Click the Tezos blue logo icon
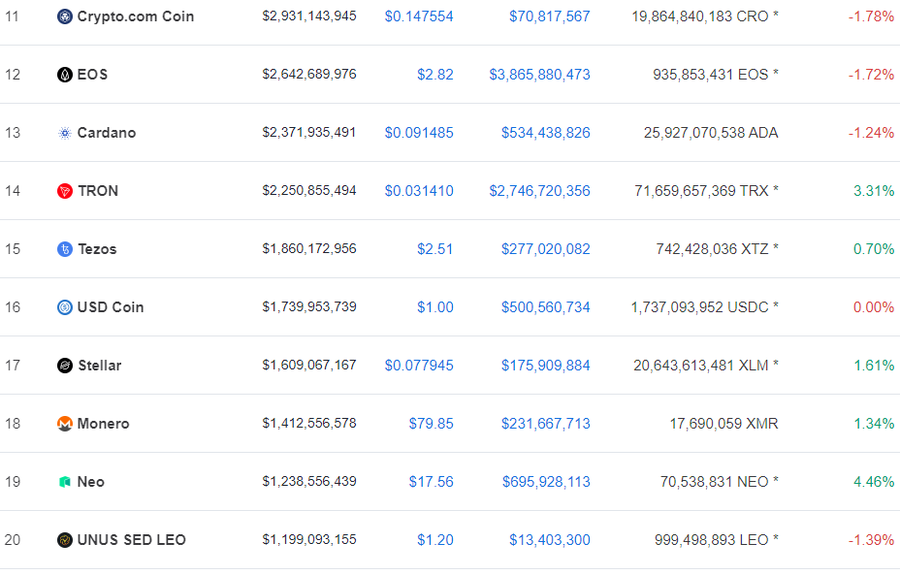 (x=65, y=249)
